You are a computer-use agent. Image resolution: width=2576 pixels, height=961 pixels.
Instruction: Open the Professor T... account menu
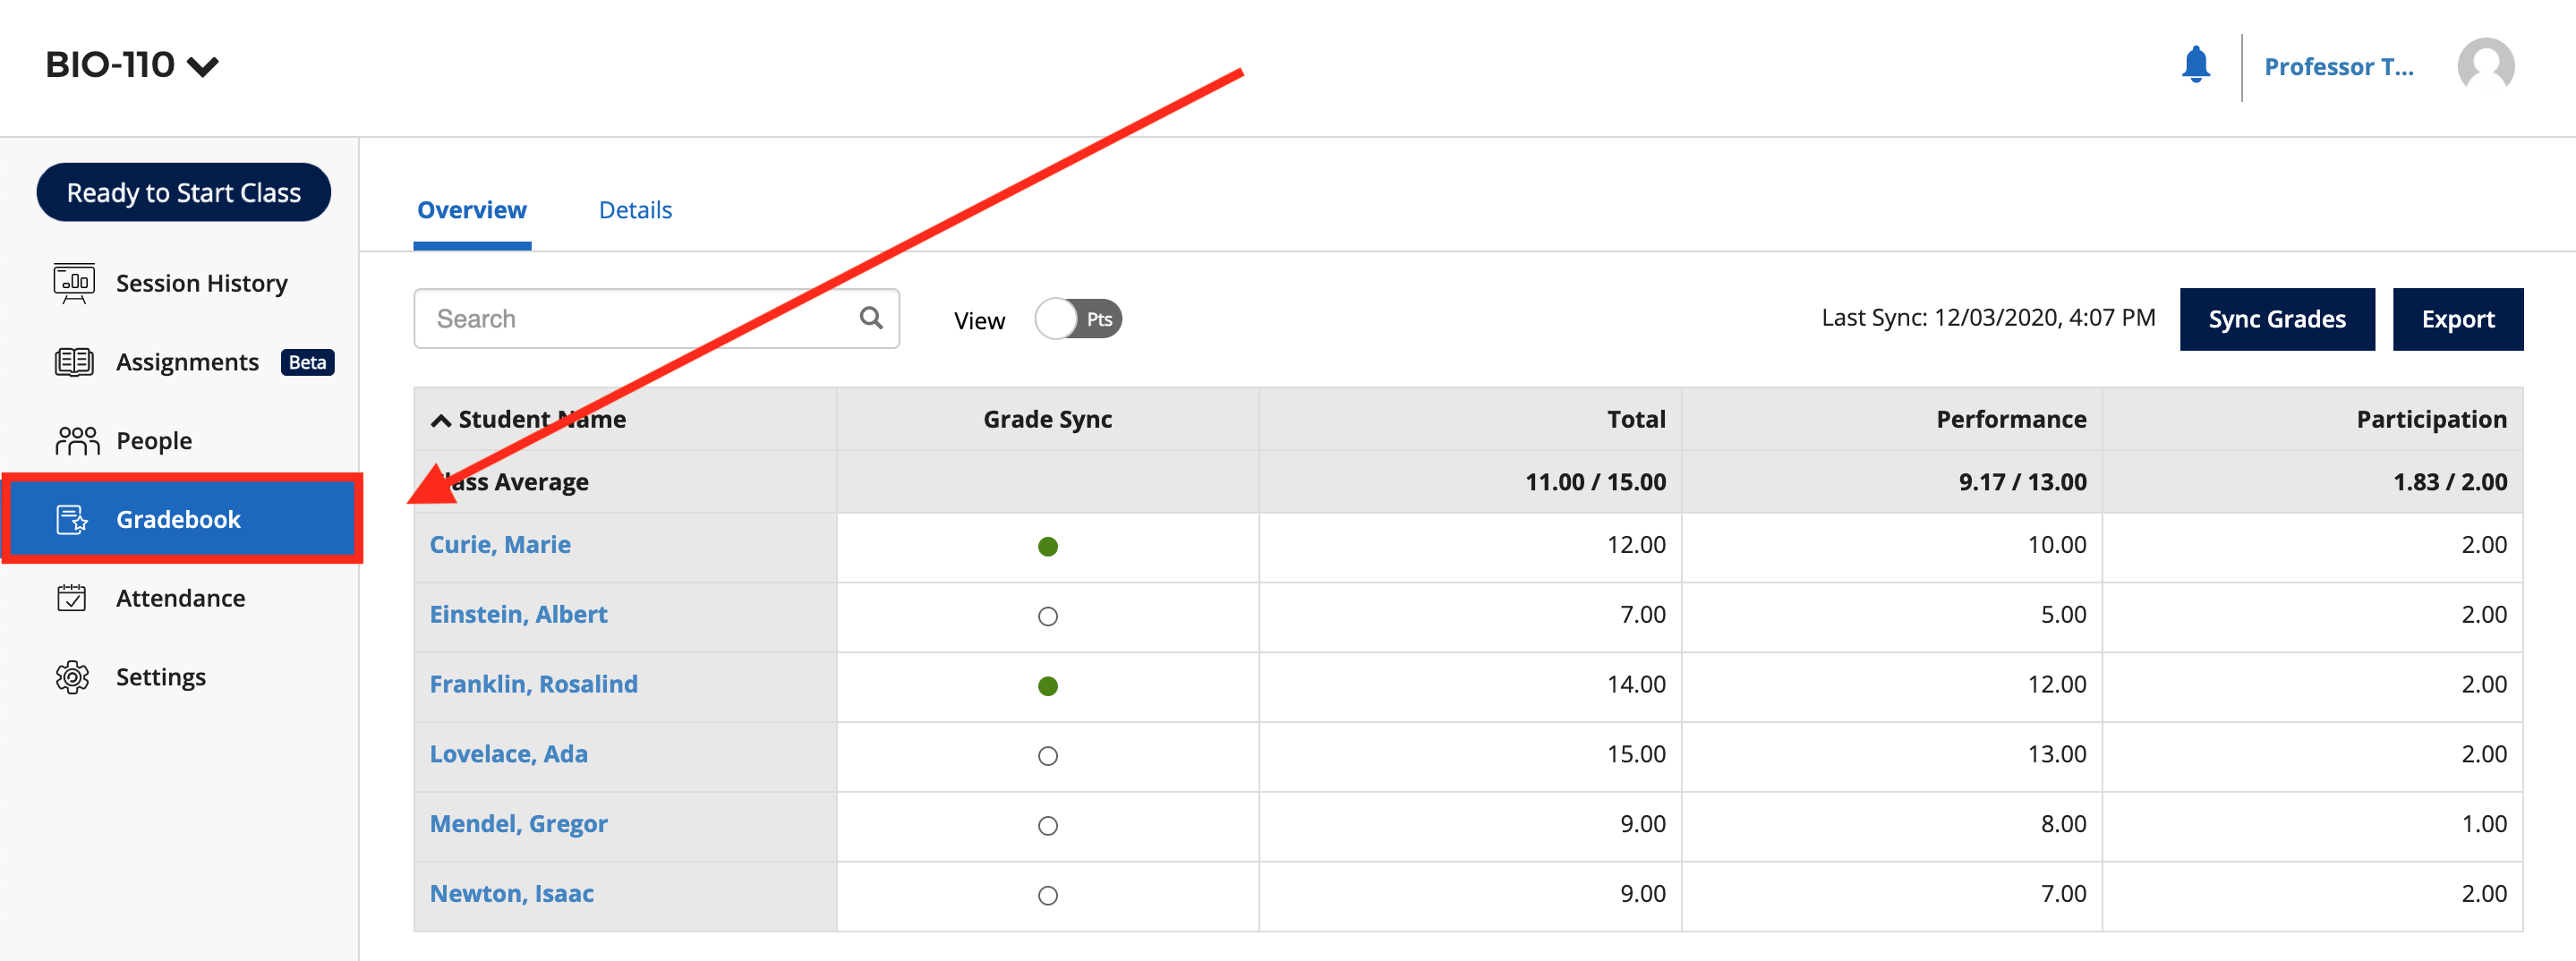click(2338, 67)
